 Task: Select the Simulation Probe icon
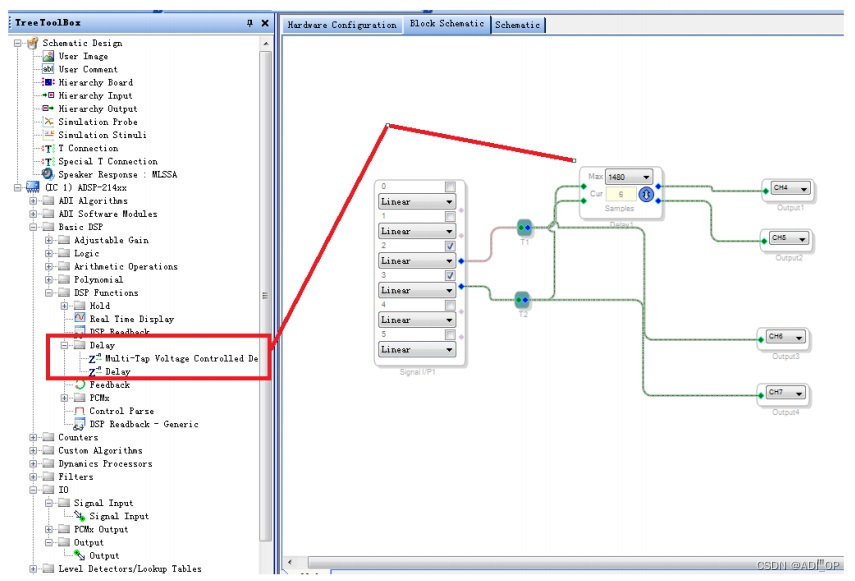click(x=49, y=122)
